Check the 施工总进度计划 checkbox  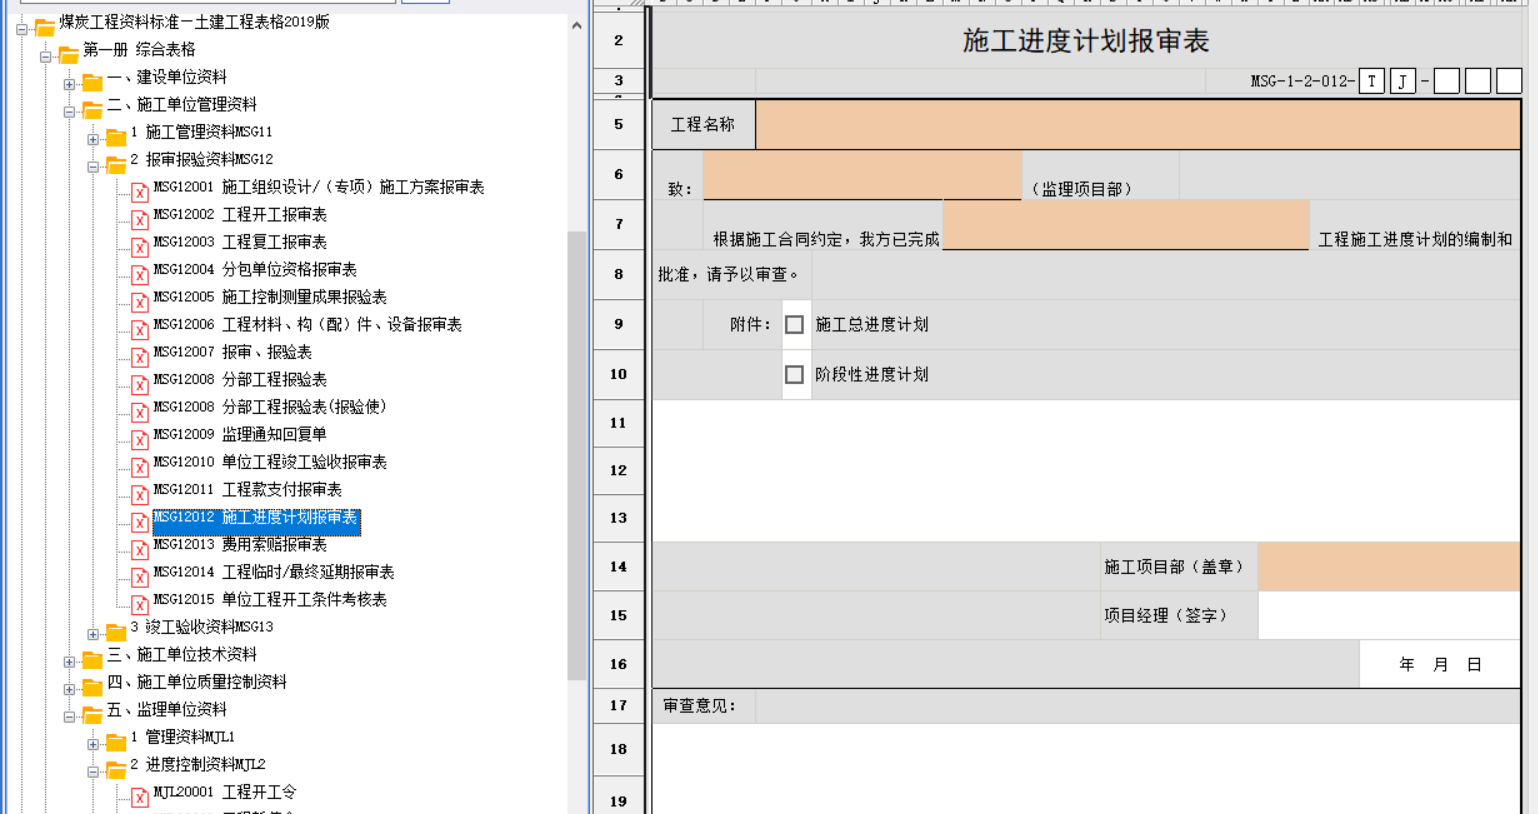click(x=794, y=325)
